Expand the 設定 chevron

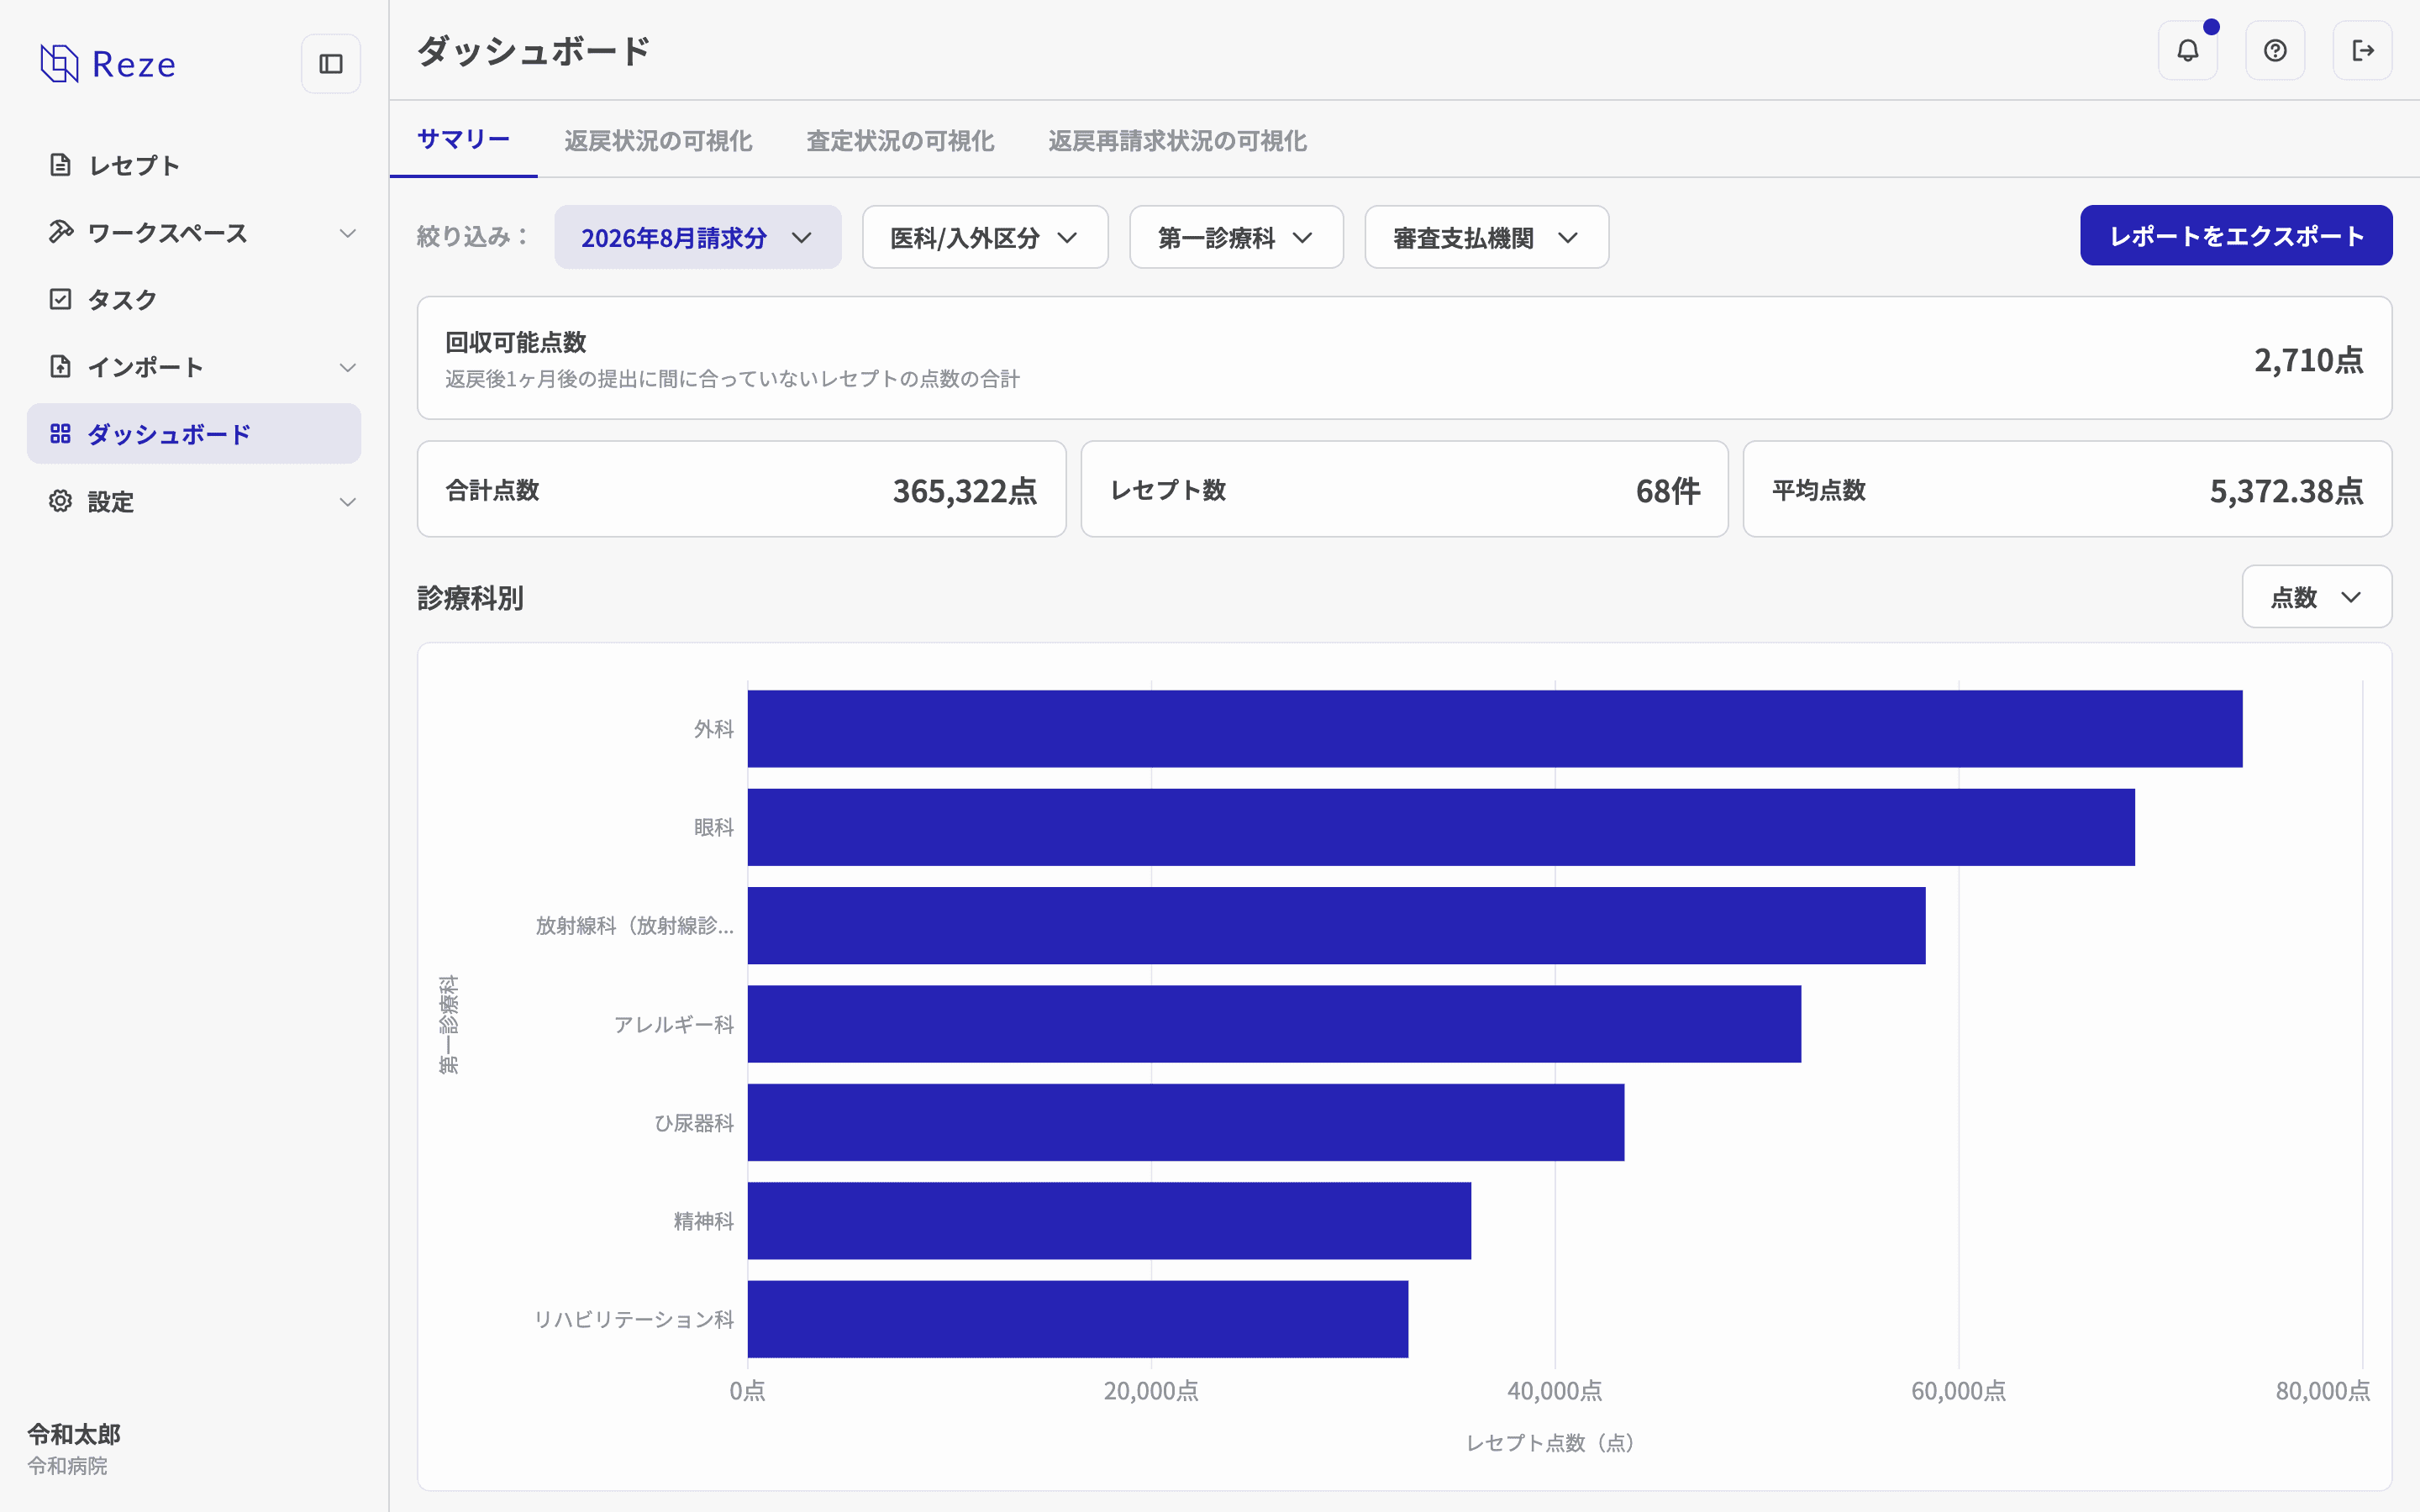[347, 502]
